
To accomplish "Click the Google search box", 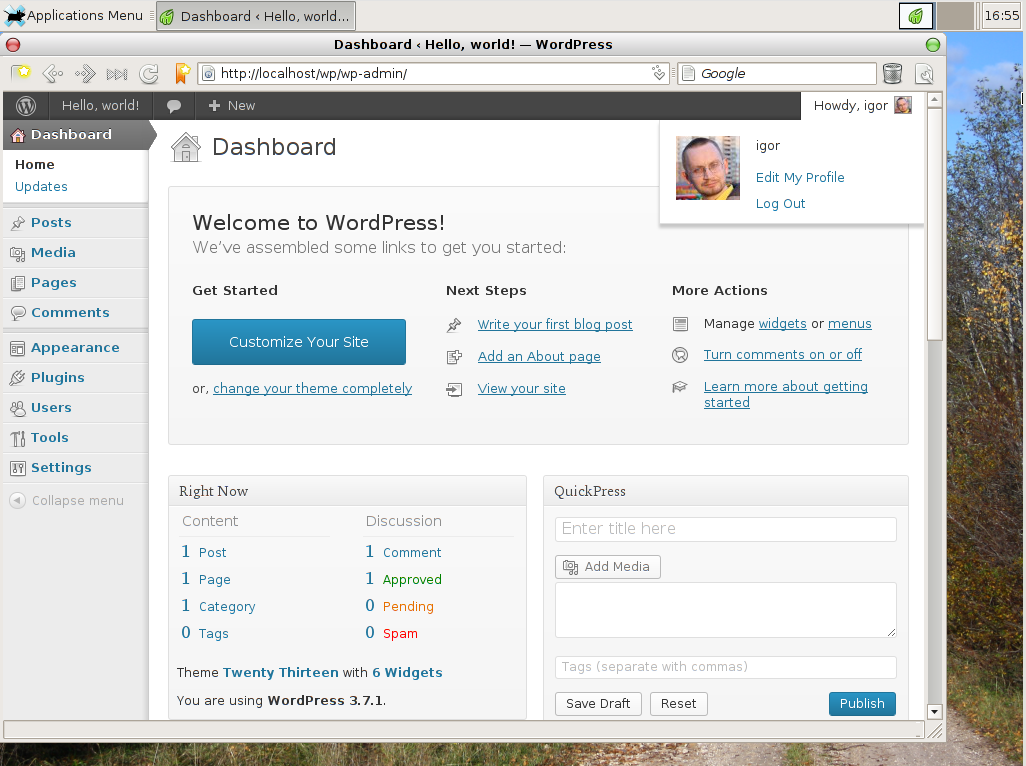I will point(777,73).
